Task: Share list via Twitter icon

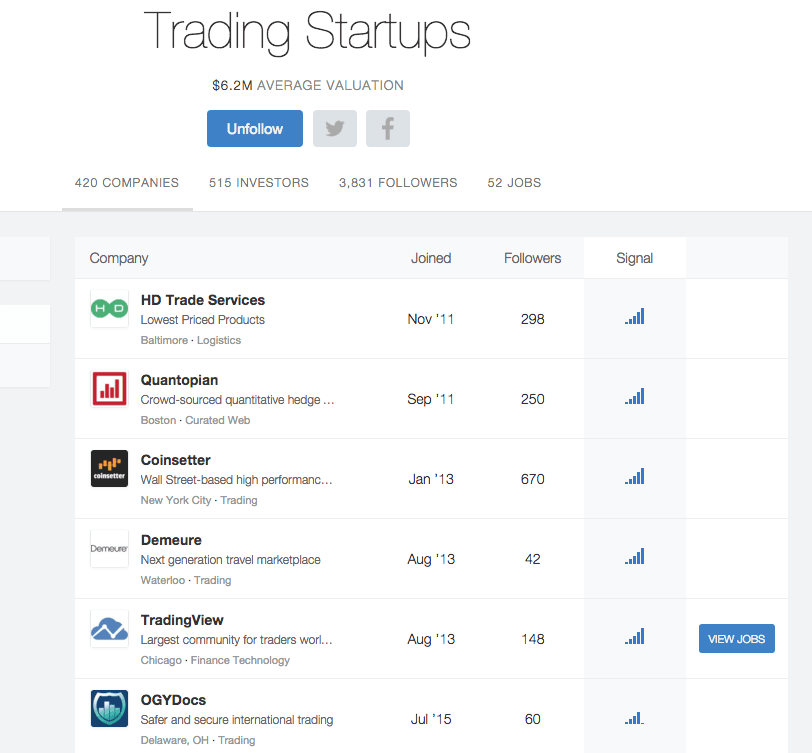Action: pyautogui.click(x=335, y=129)
